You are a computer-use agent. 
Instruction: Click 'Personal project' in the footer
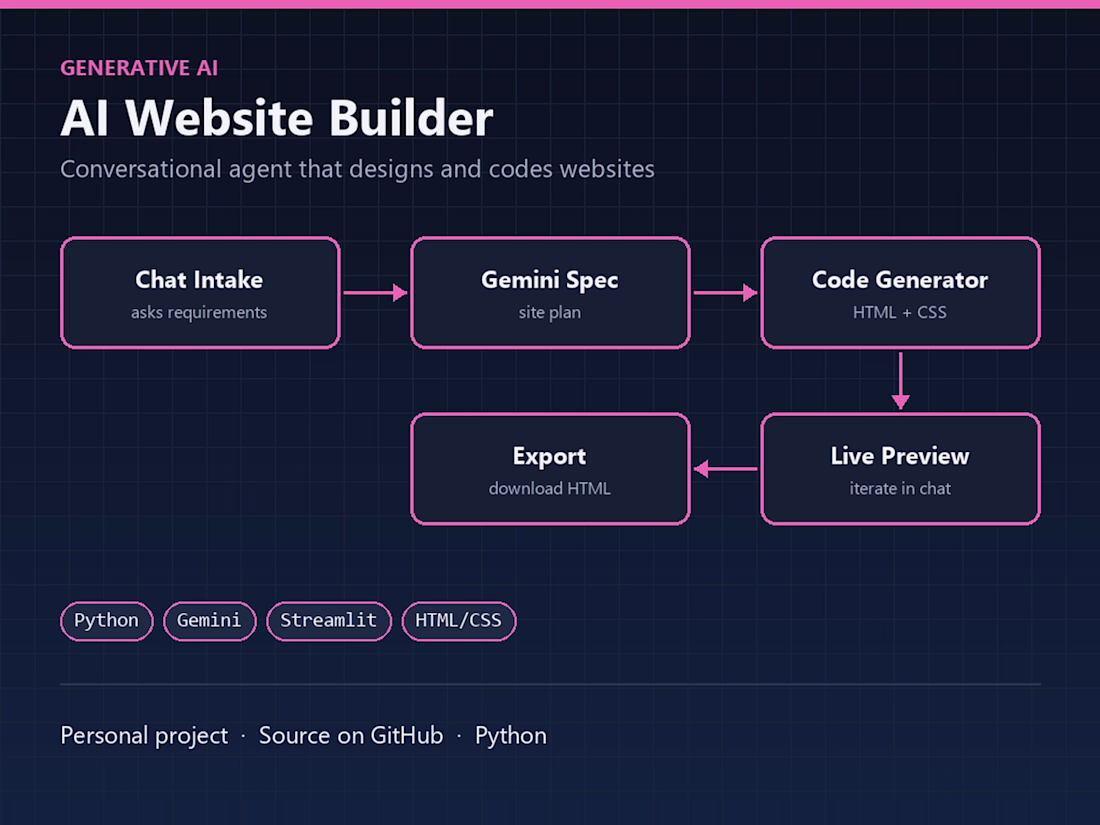point(144,735)
